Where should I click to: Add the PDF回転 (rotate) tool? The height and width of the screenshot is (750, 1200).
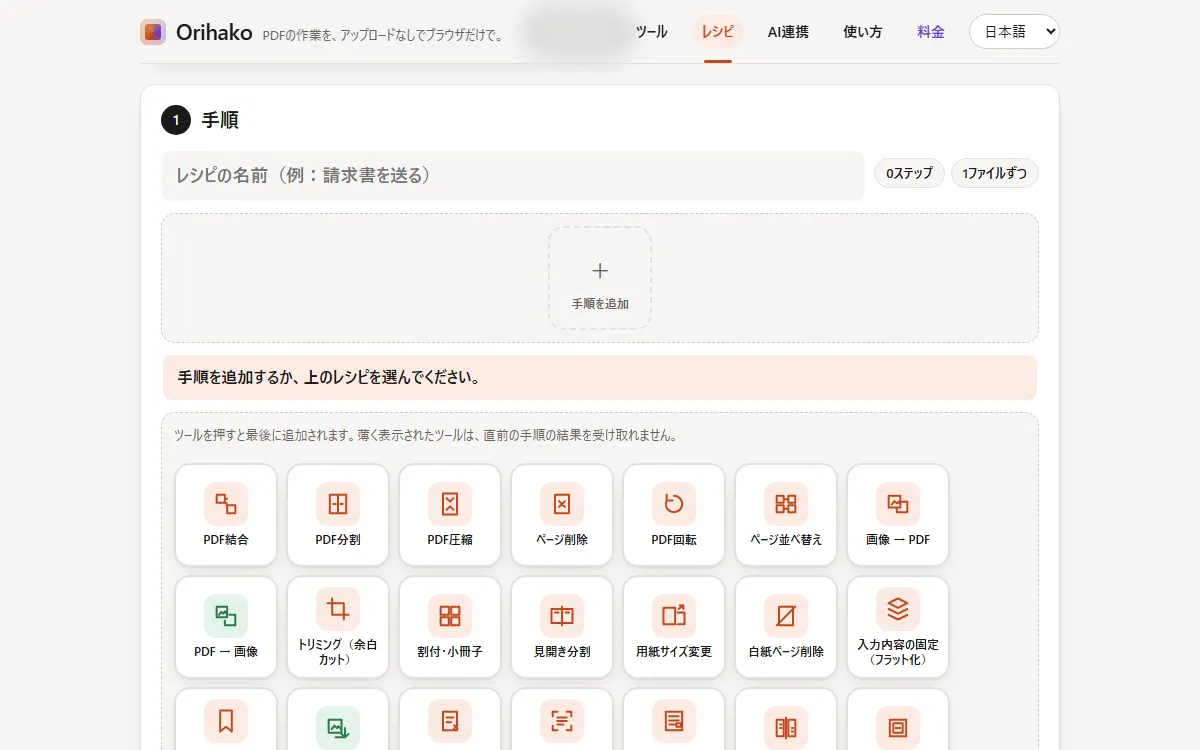click(674, 515)
